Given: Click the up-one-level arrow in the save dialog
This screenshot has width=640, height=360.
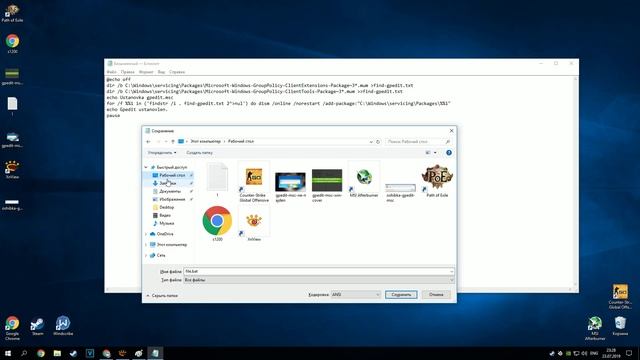Looking at the screenshot, I should click(x=173, y=142).
